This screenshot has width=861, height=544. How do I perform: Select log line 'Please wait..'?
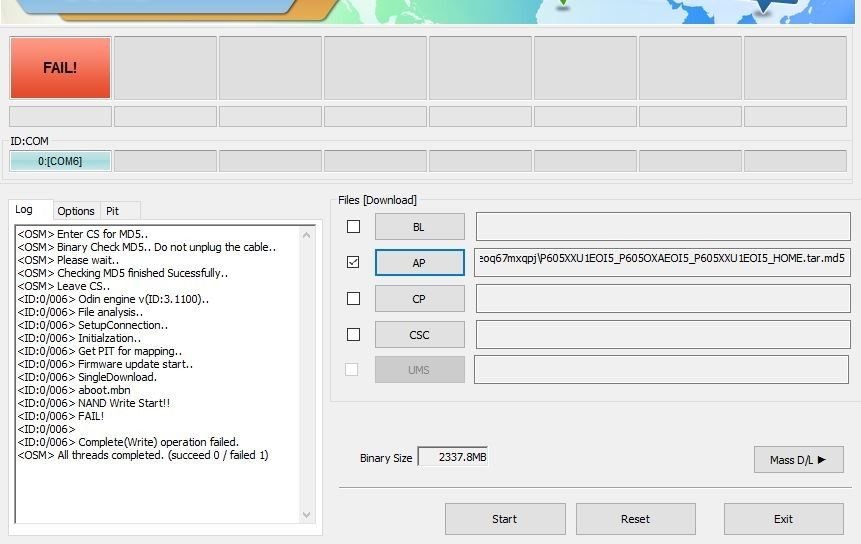68,260
